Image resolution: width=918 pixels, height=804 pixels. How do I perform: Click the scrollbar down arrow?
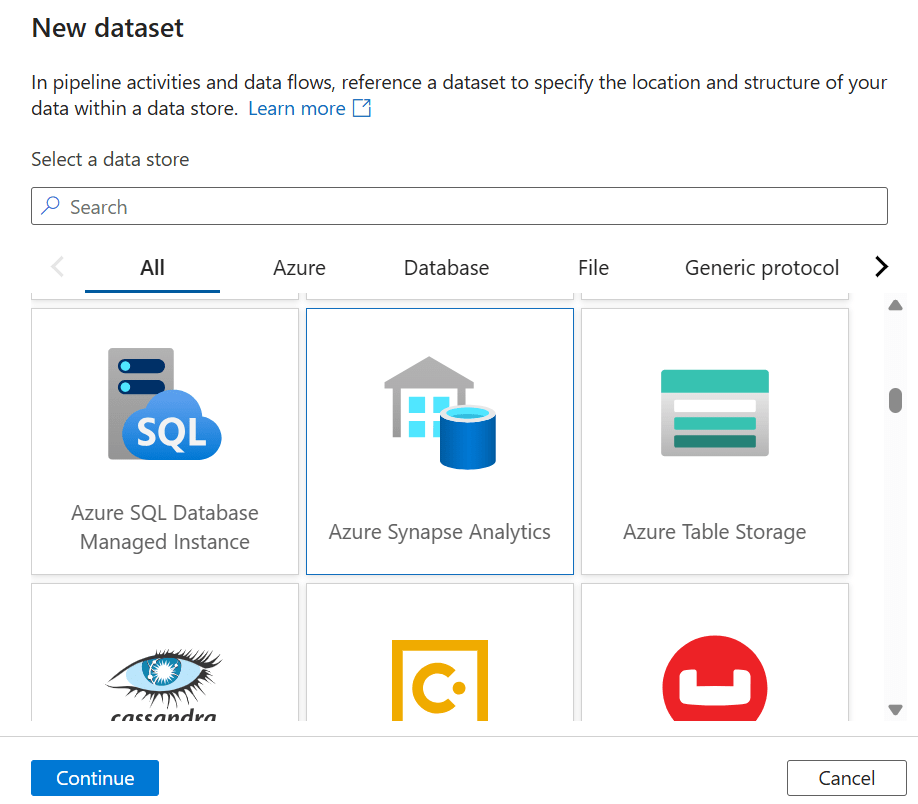pyautogui.click(x=895, y=709)
